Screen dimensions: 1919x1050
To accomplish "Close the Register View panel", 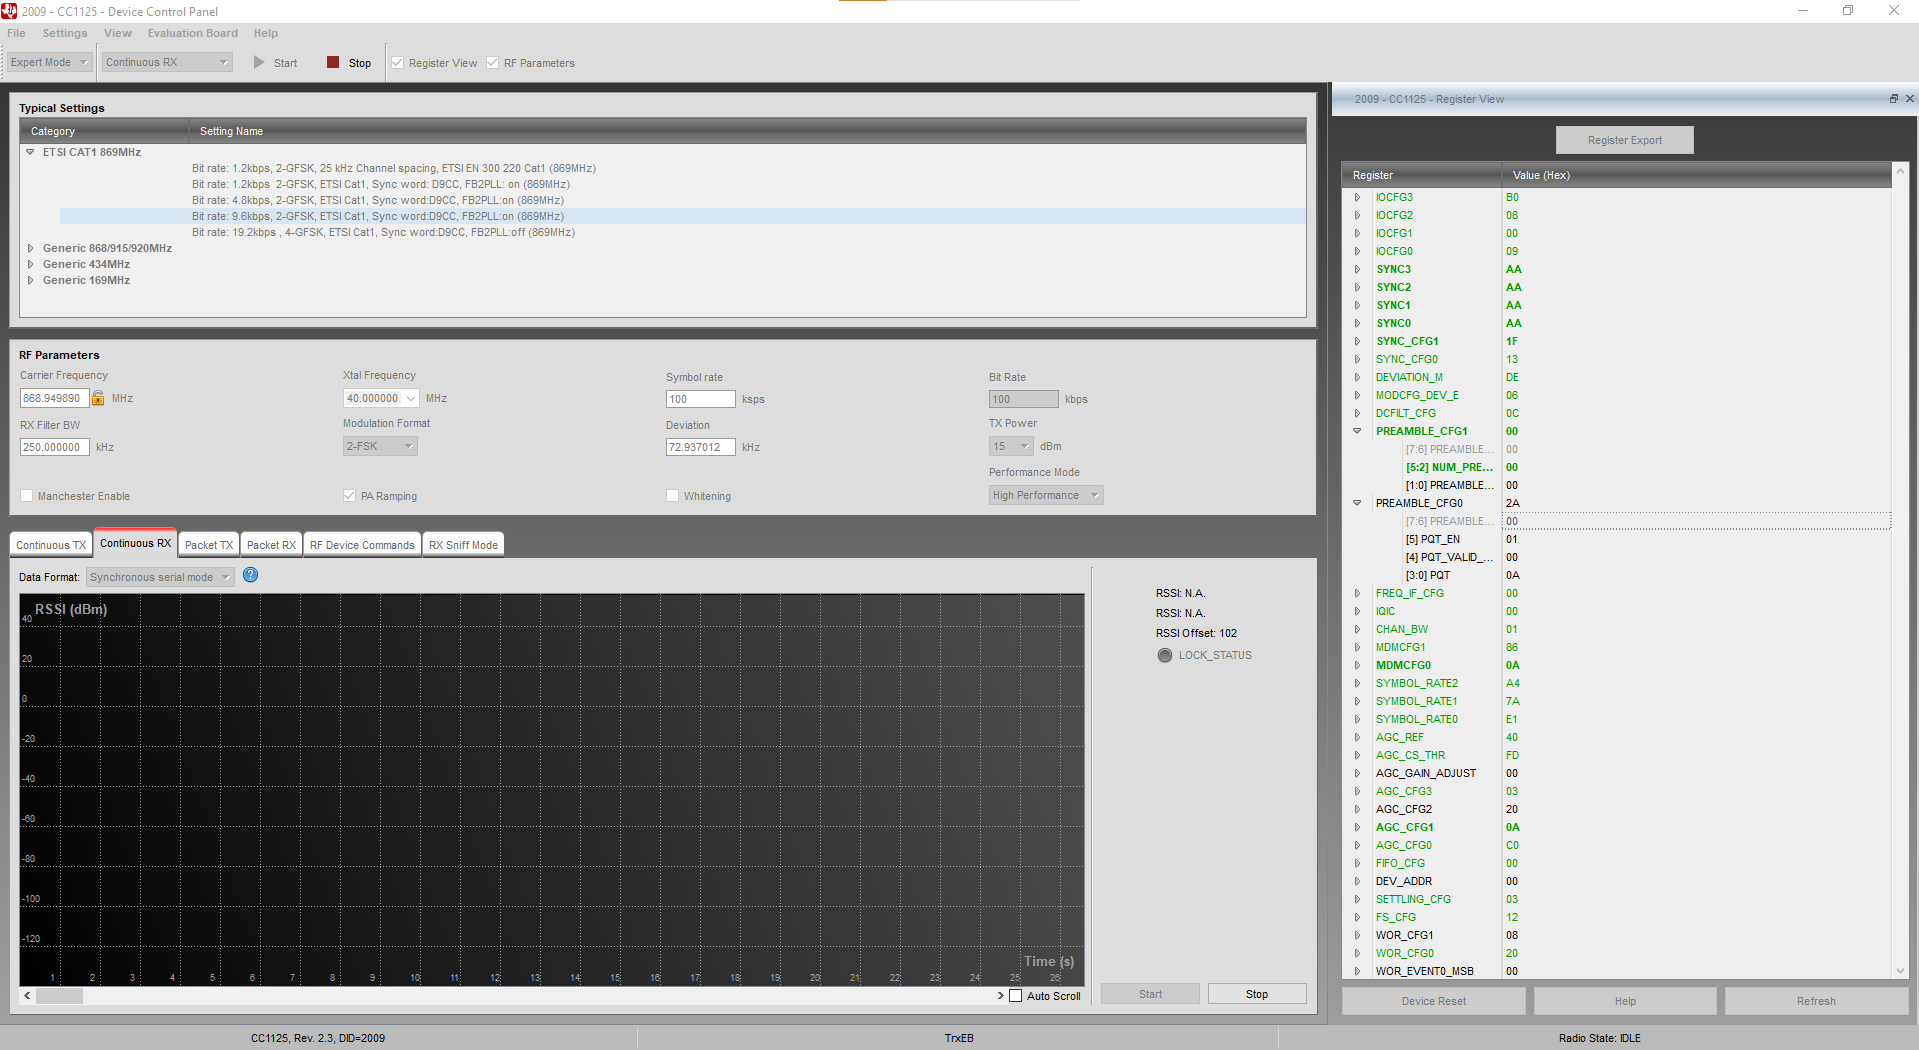I will (1910, 98).
